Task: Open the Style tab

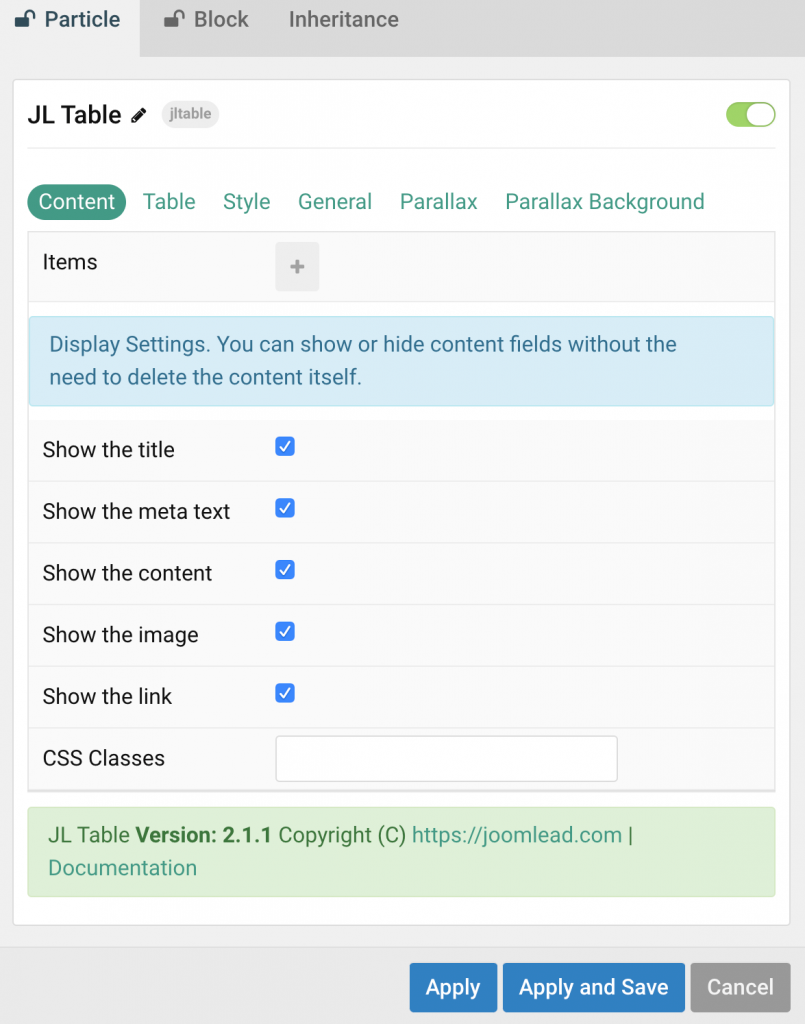Action: pos(246,201)
